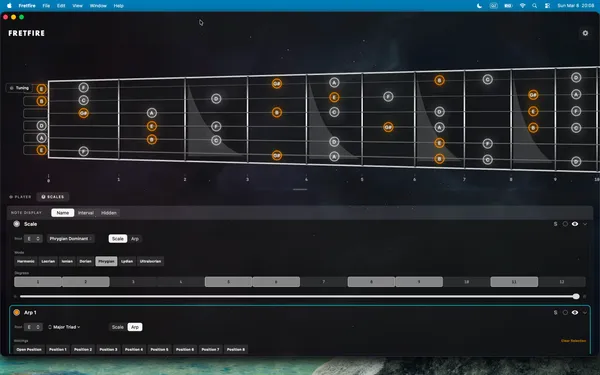
Task: Switch to the Player tab
Action: tap(20, 197)
